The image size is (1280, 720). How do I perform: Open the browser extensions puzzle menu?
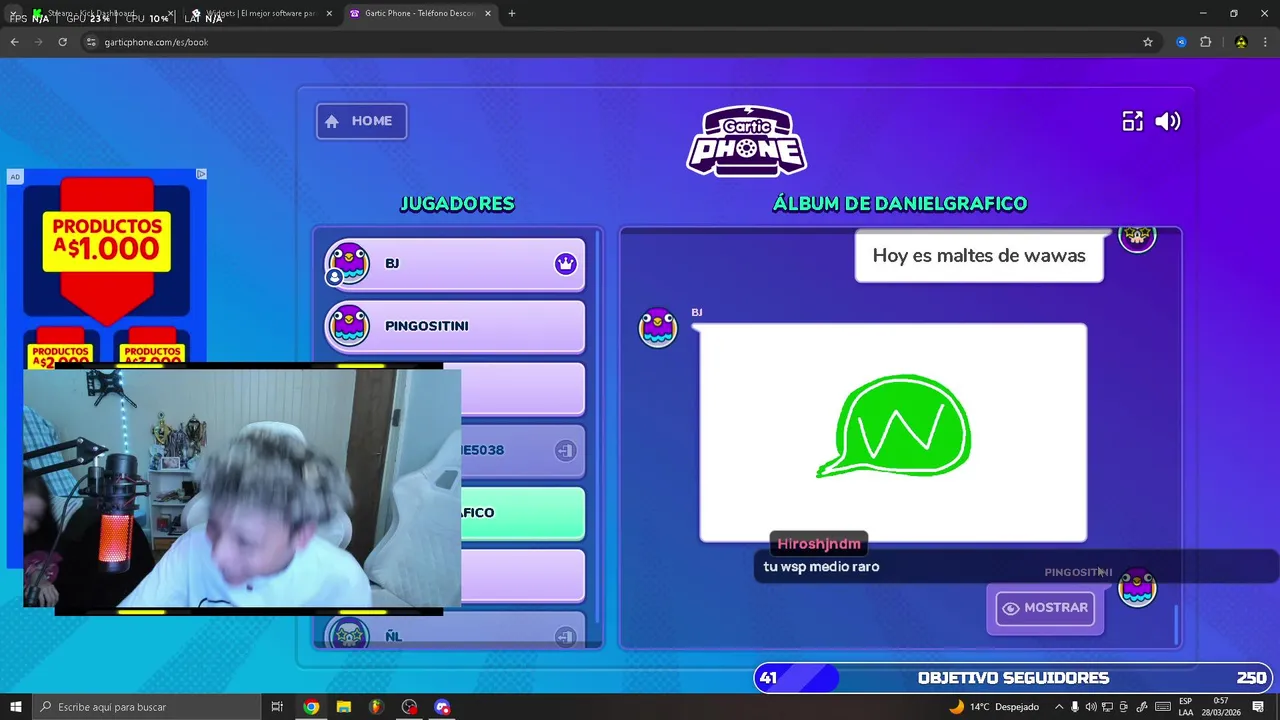(1205, 42)
